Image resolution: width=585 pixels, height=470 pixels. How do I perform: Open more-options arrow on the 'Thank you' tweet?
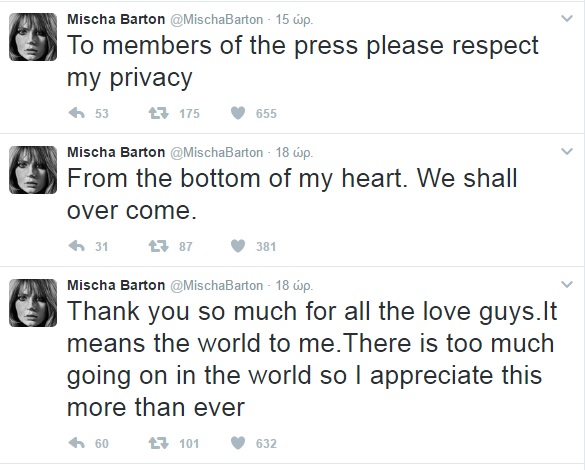(567, 285)
